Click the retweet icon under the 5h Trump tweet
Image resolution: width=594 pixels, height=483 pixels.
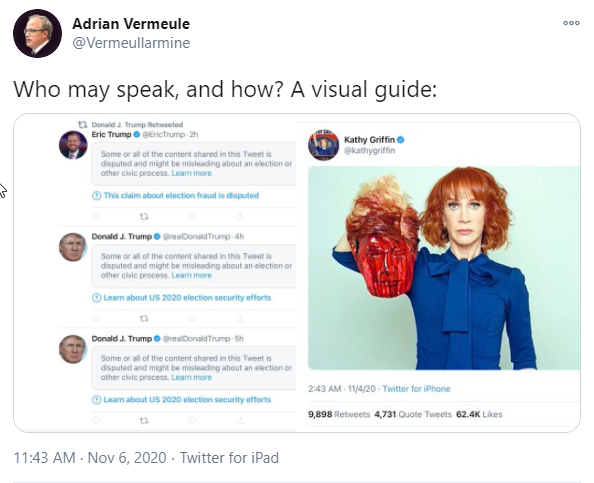point(144,420)
